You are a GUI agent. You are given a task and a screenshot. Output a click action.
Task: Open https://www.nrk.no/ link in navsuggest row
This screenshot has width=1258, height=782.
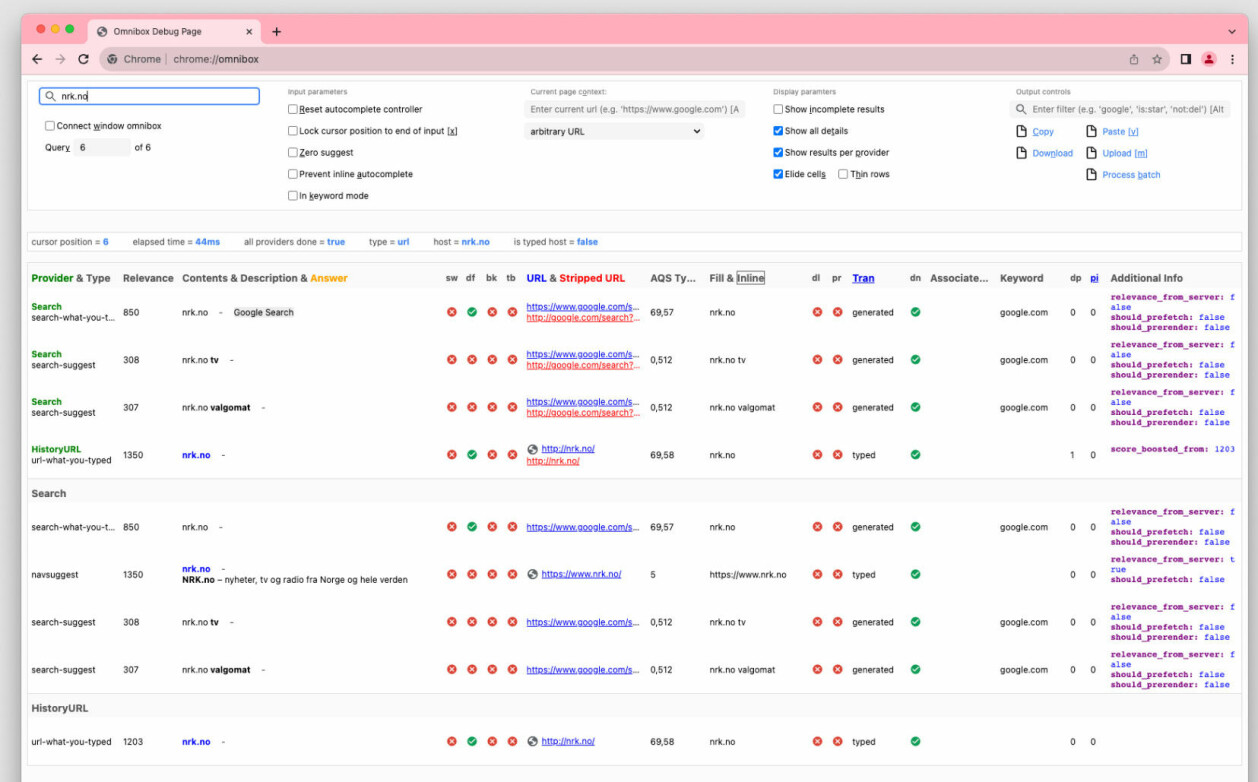pyautogui.click(x=581, y=574)
